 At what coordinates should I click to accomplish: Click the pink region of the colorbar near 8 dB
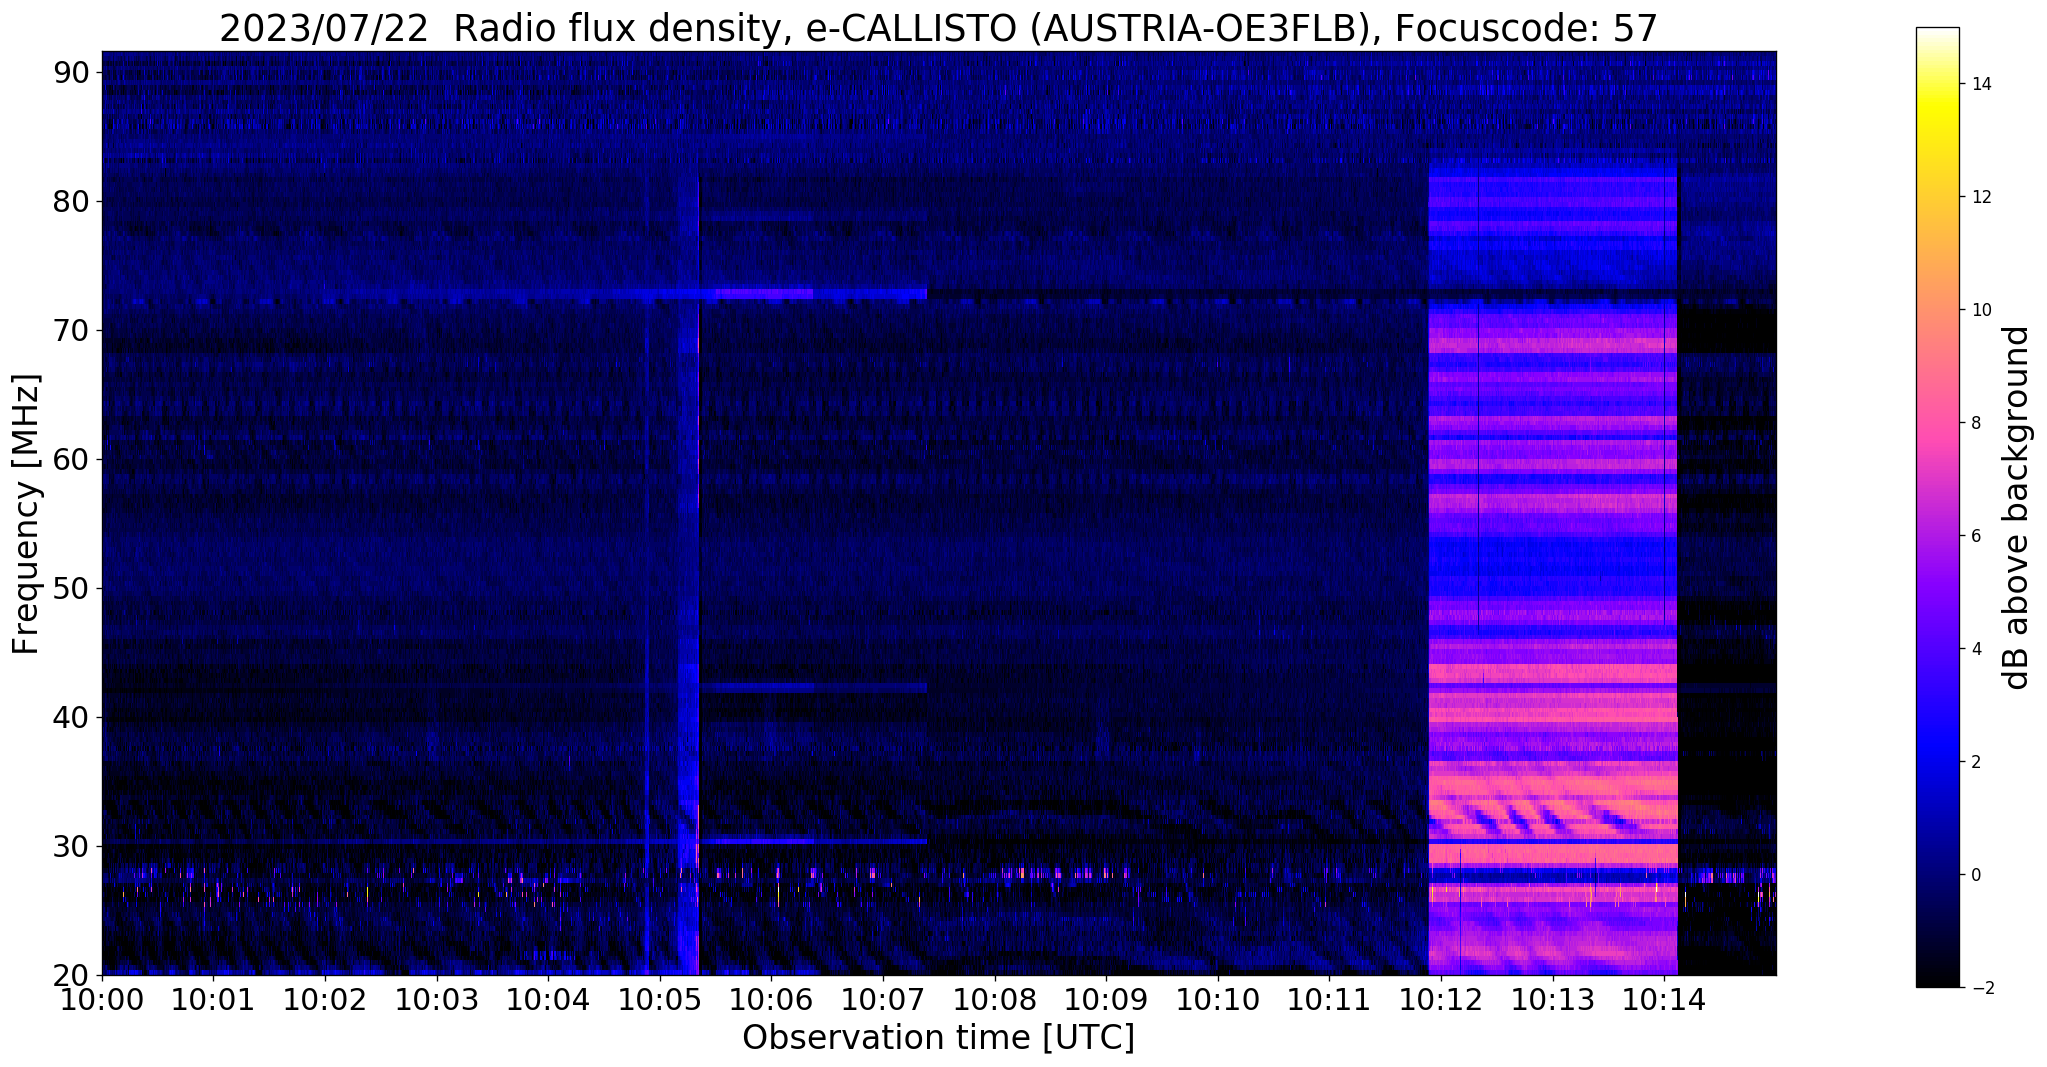1937,423
